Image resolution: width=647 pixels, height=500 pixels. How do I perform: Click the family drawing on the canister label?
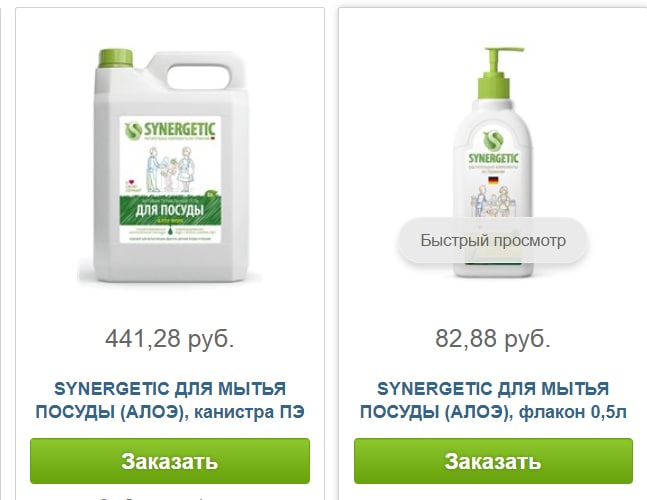point(169,169)
